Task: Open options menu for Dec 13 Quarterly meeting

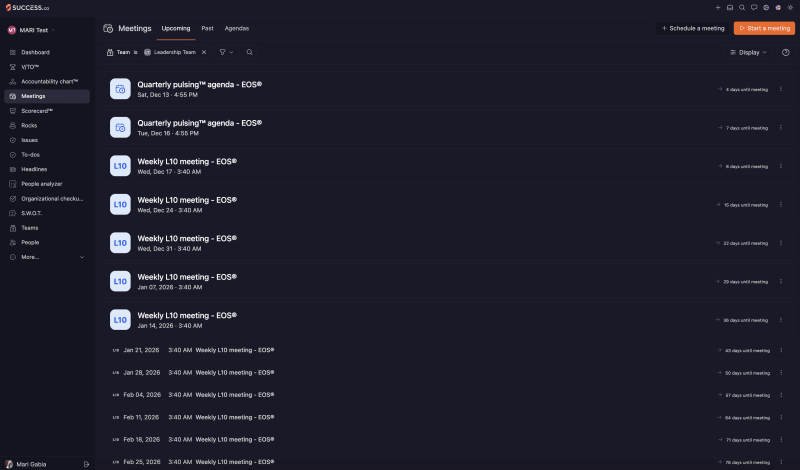Action: (x=781, y=89)
